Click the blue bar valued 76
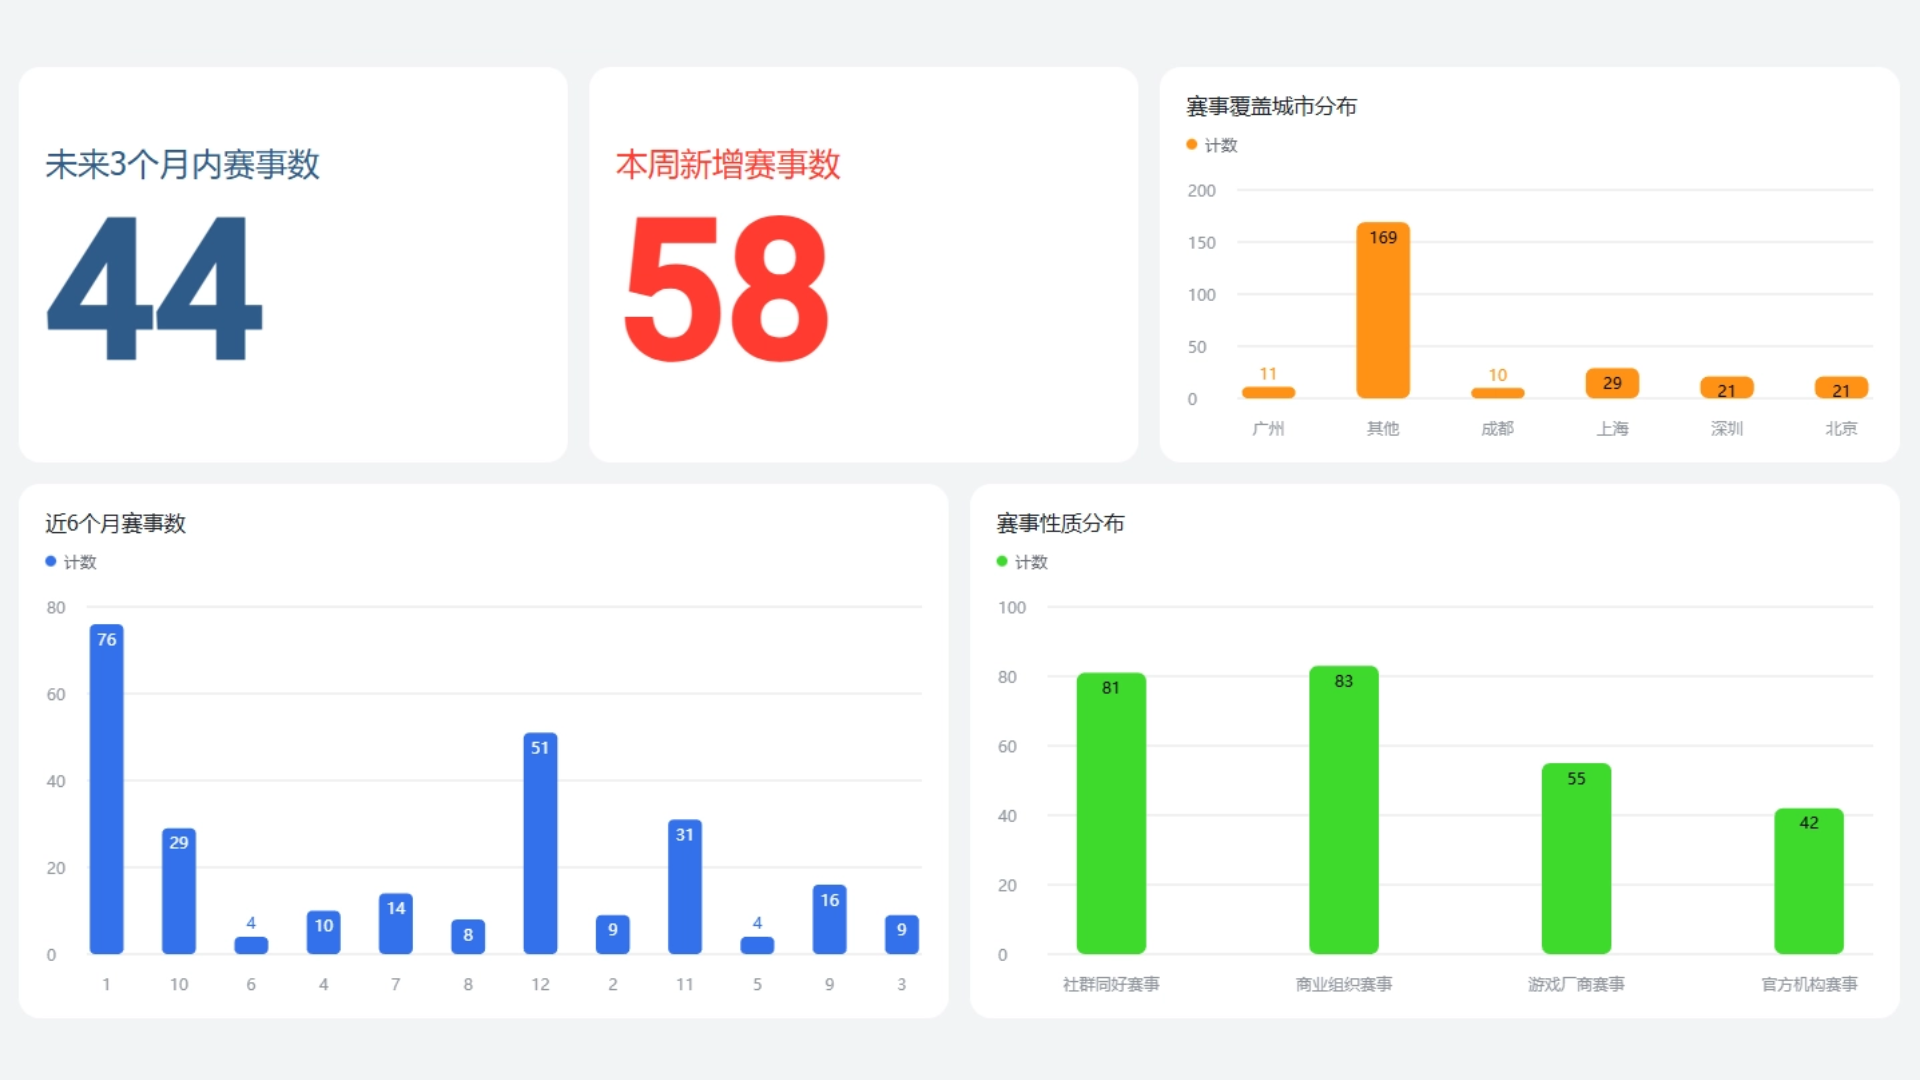The image size is (1920, 1080). click(x=106, y=790)
